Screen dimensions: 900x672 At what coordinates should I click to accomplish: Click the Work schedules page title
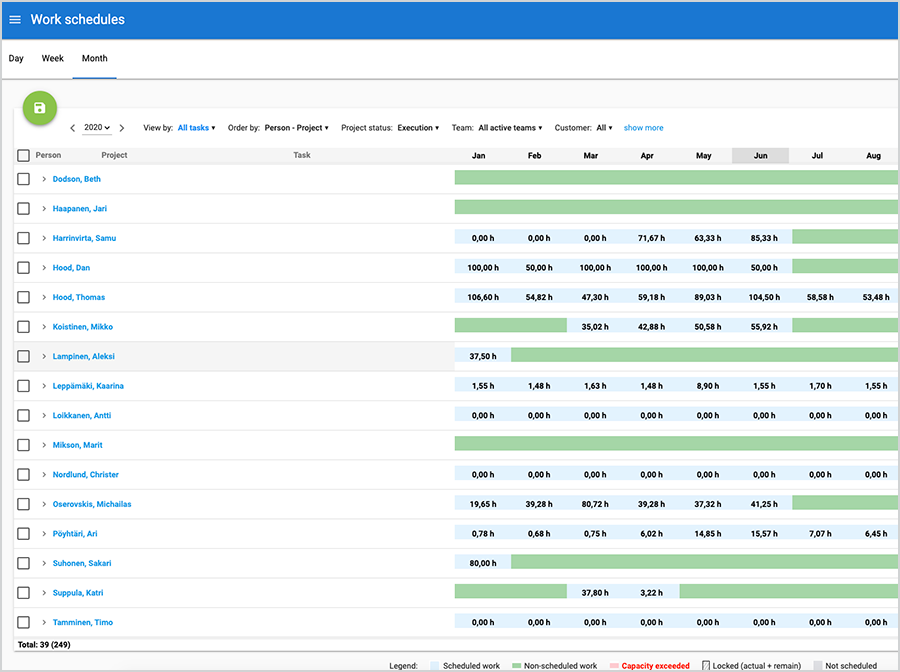77,20
